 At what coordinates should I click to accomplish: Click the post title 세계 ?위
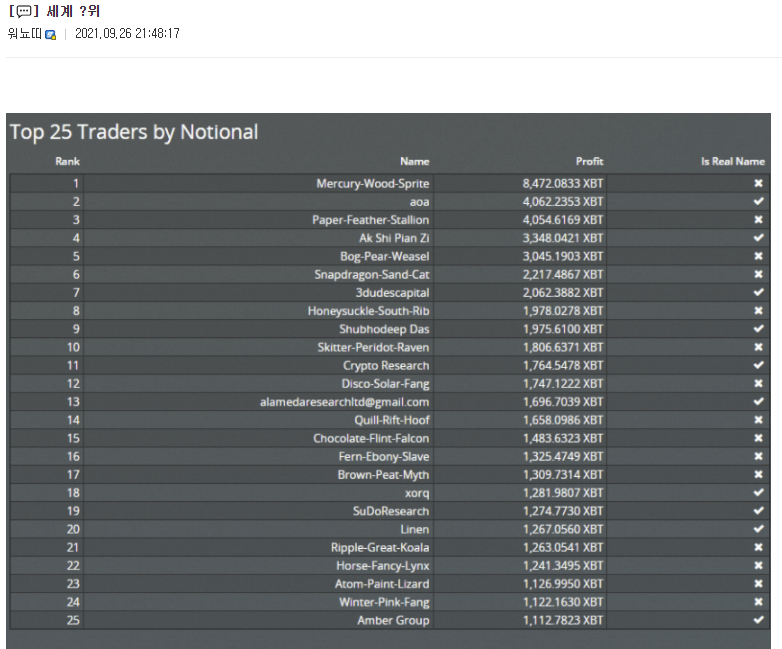click(73, 11)
